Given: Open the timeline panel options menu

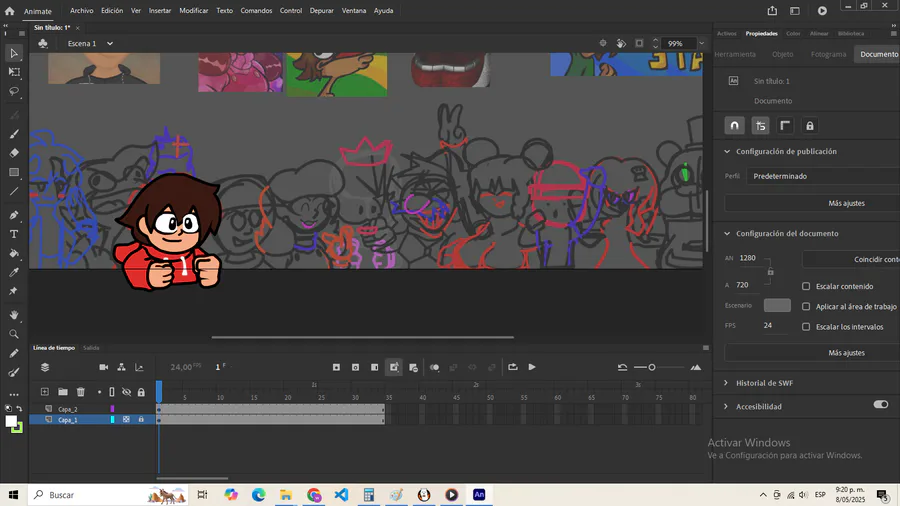Looking at the screenshot, I should (x=705, y=348).
